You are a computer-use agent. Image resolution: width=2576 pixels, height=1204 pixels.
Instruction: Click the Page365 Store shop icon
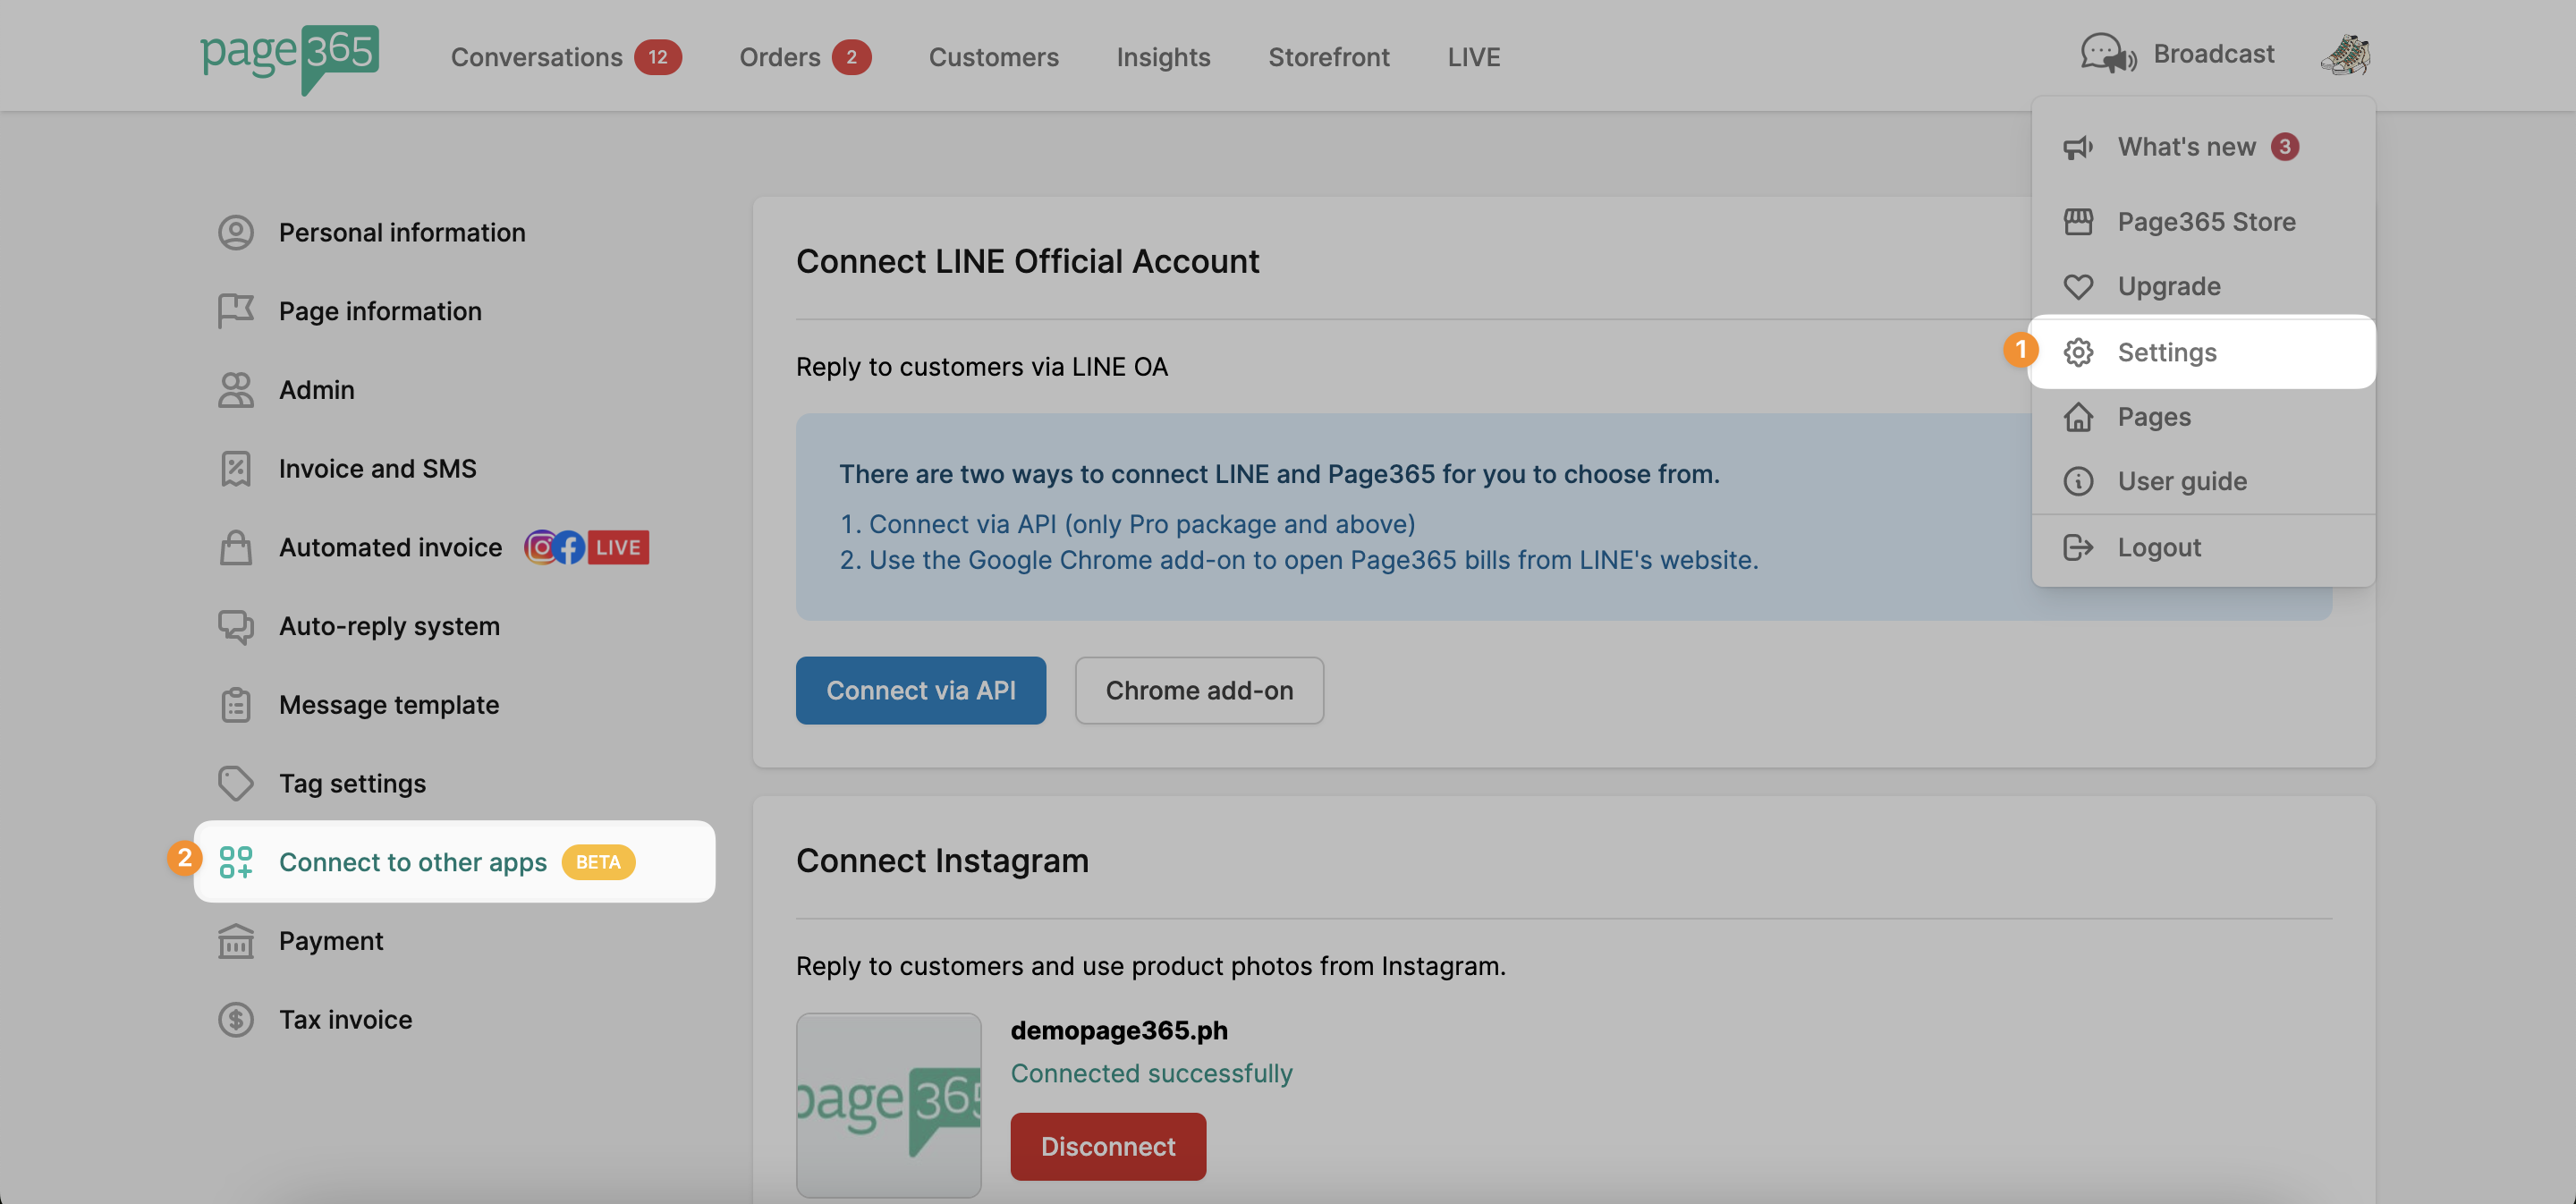[x=2078, y=221]
